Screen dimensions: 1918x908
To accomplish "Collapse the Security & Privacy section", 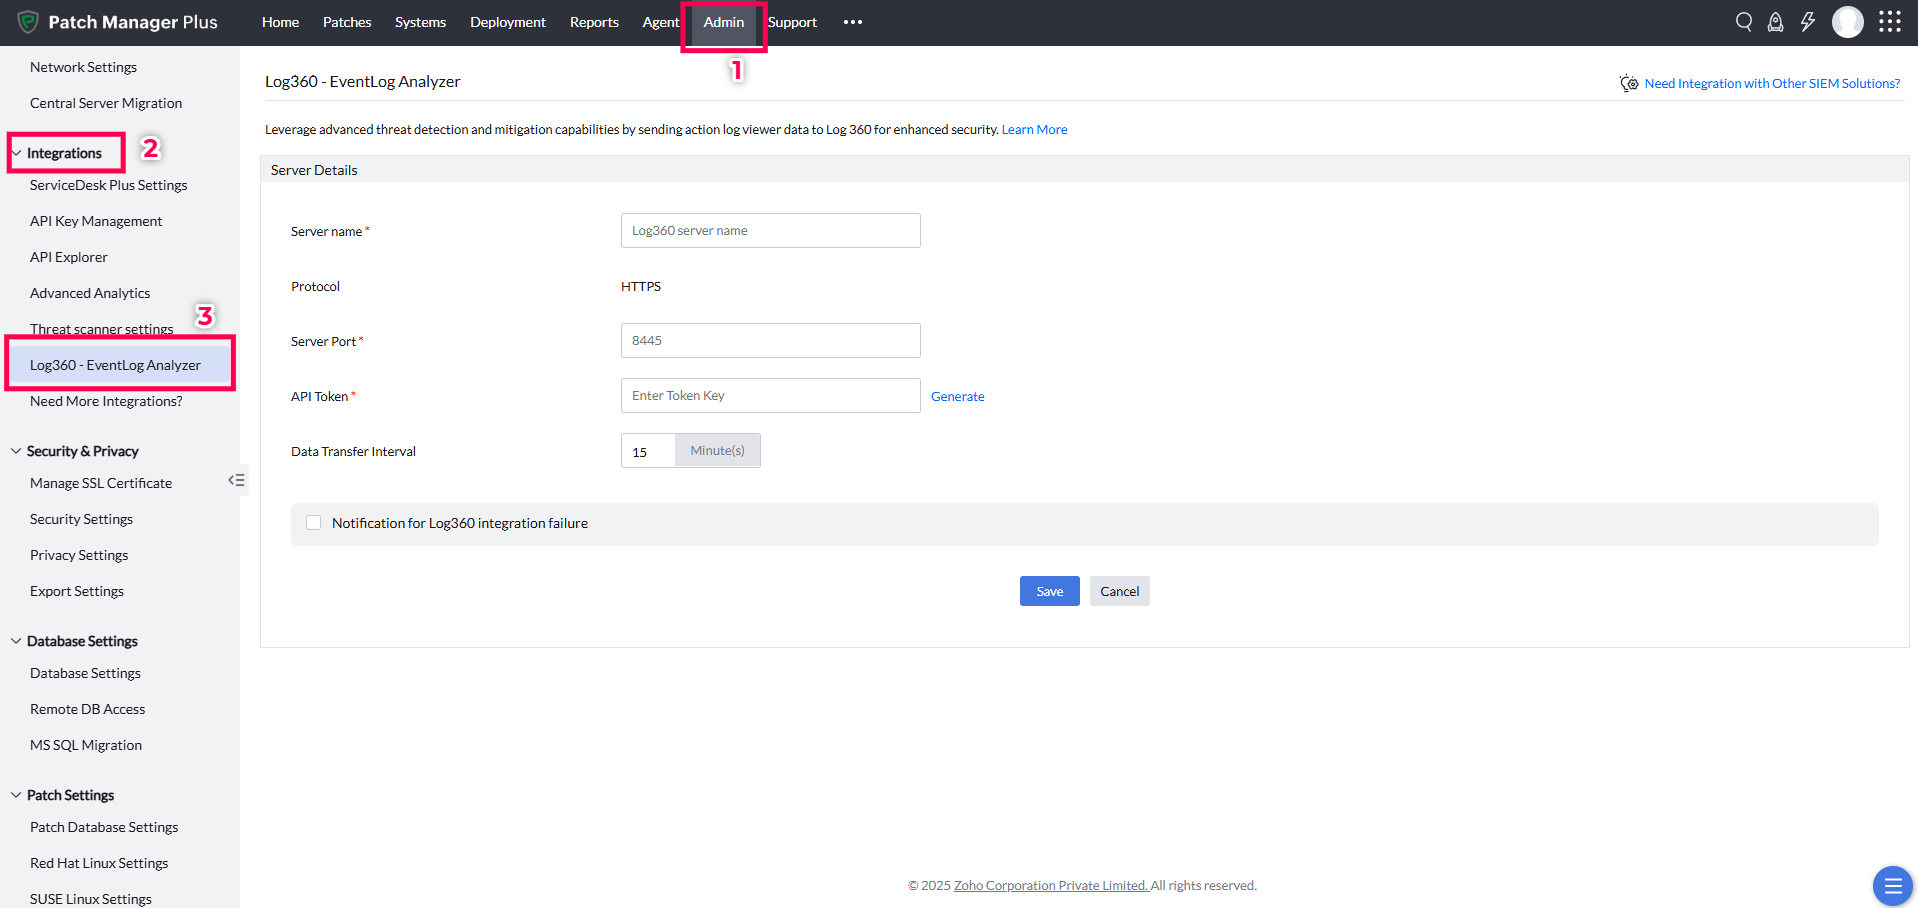I will (x=16, y=451).
